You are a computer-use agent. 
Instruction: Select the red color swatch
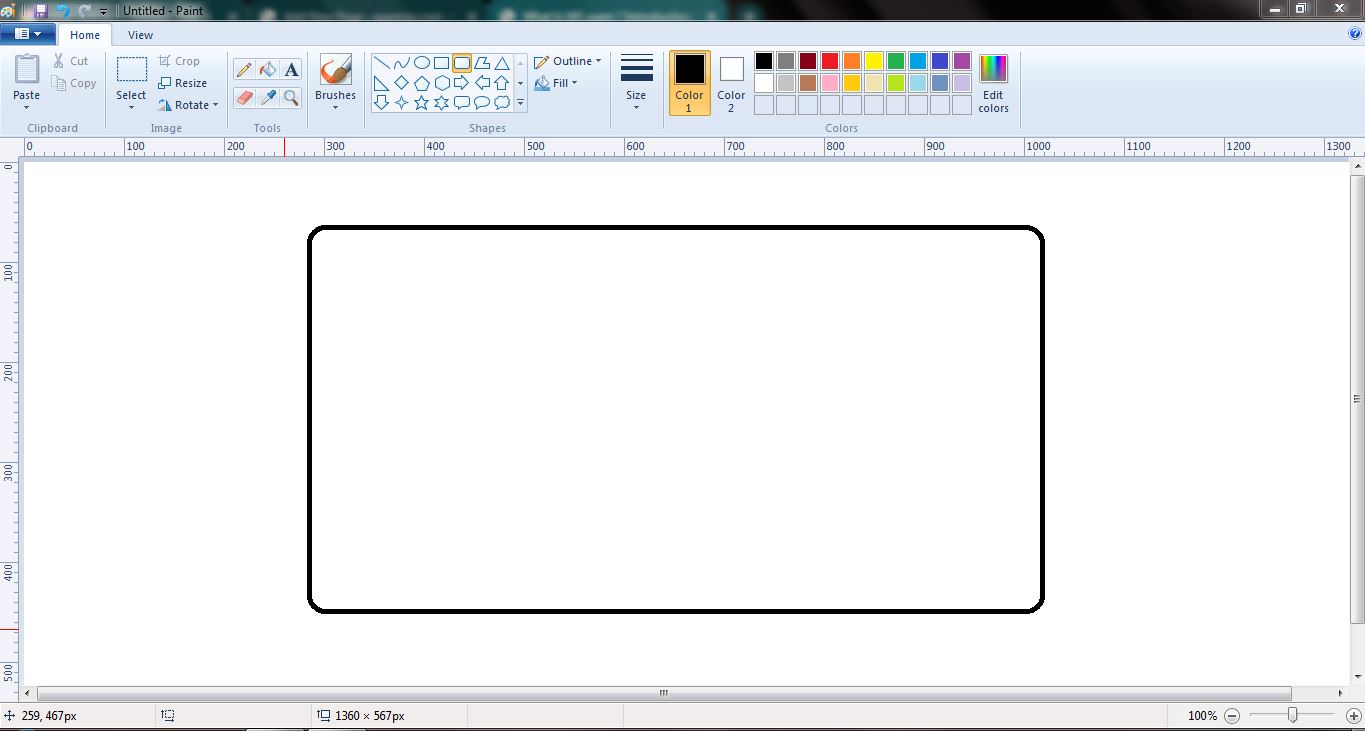coord(829,60)
